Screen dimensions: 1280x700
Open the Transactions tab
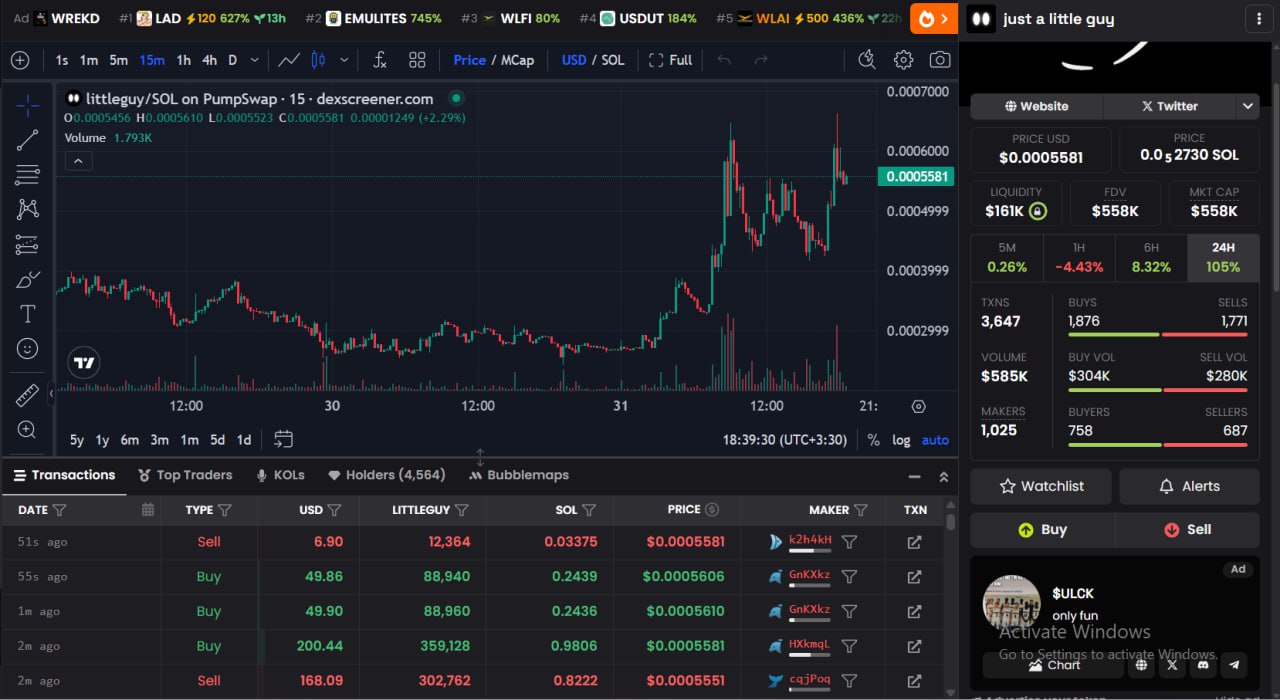pos(63,475)
